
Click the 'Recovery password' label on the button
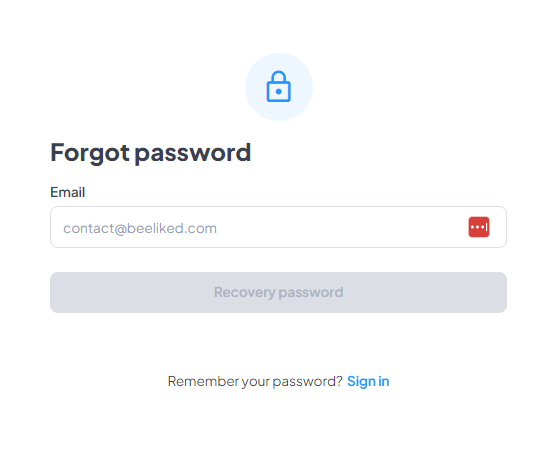tap(278, 292)
